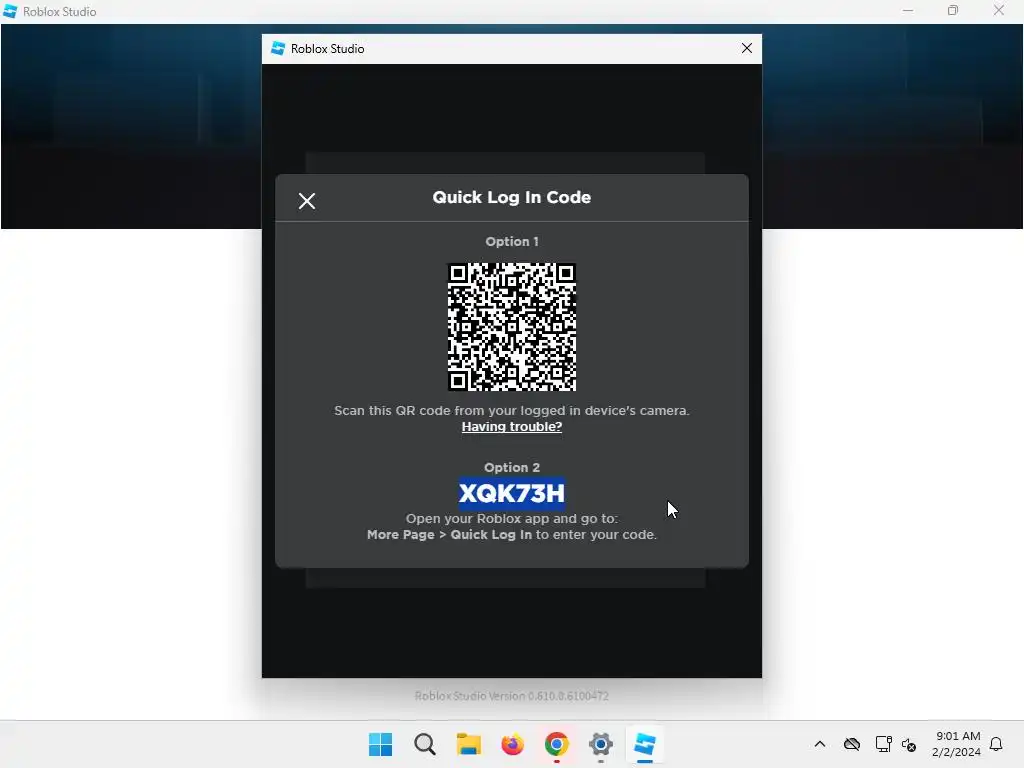This screenshot has height=768, width=1024.
Task: Click the Option 1 heading
Action: pos(511,242)
